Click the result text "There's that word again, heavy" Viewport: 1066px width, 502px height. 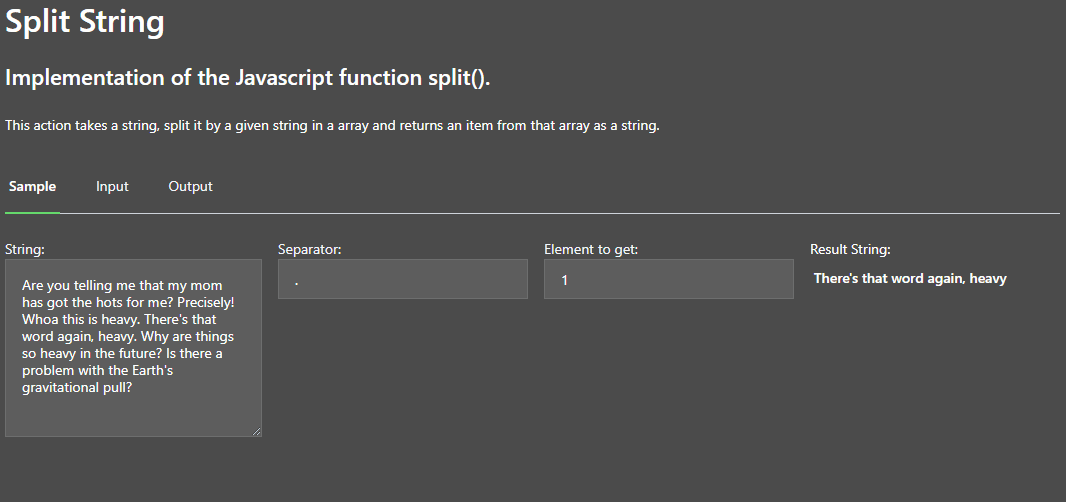coord(909,279)
